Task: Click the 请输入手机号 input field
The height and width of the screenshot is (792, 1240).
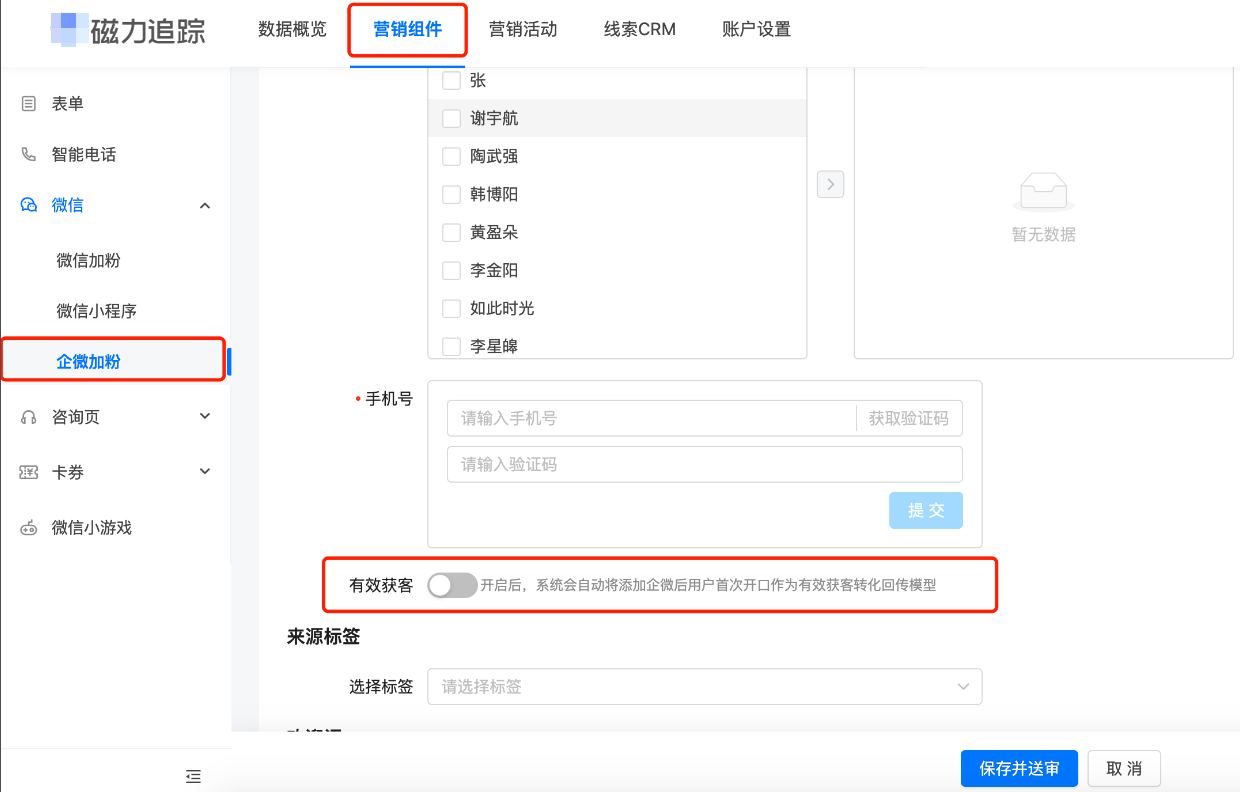Action: click(650, 418)
